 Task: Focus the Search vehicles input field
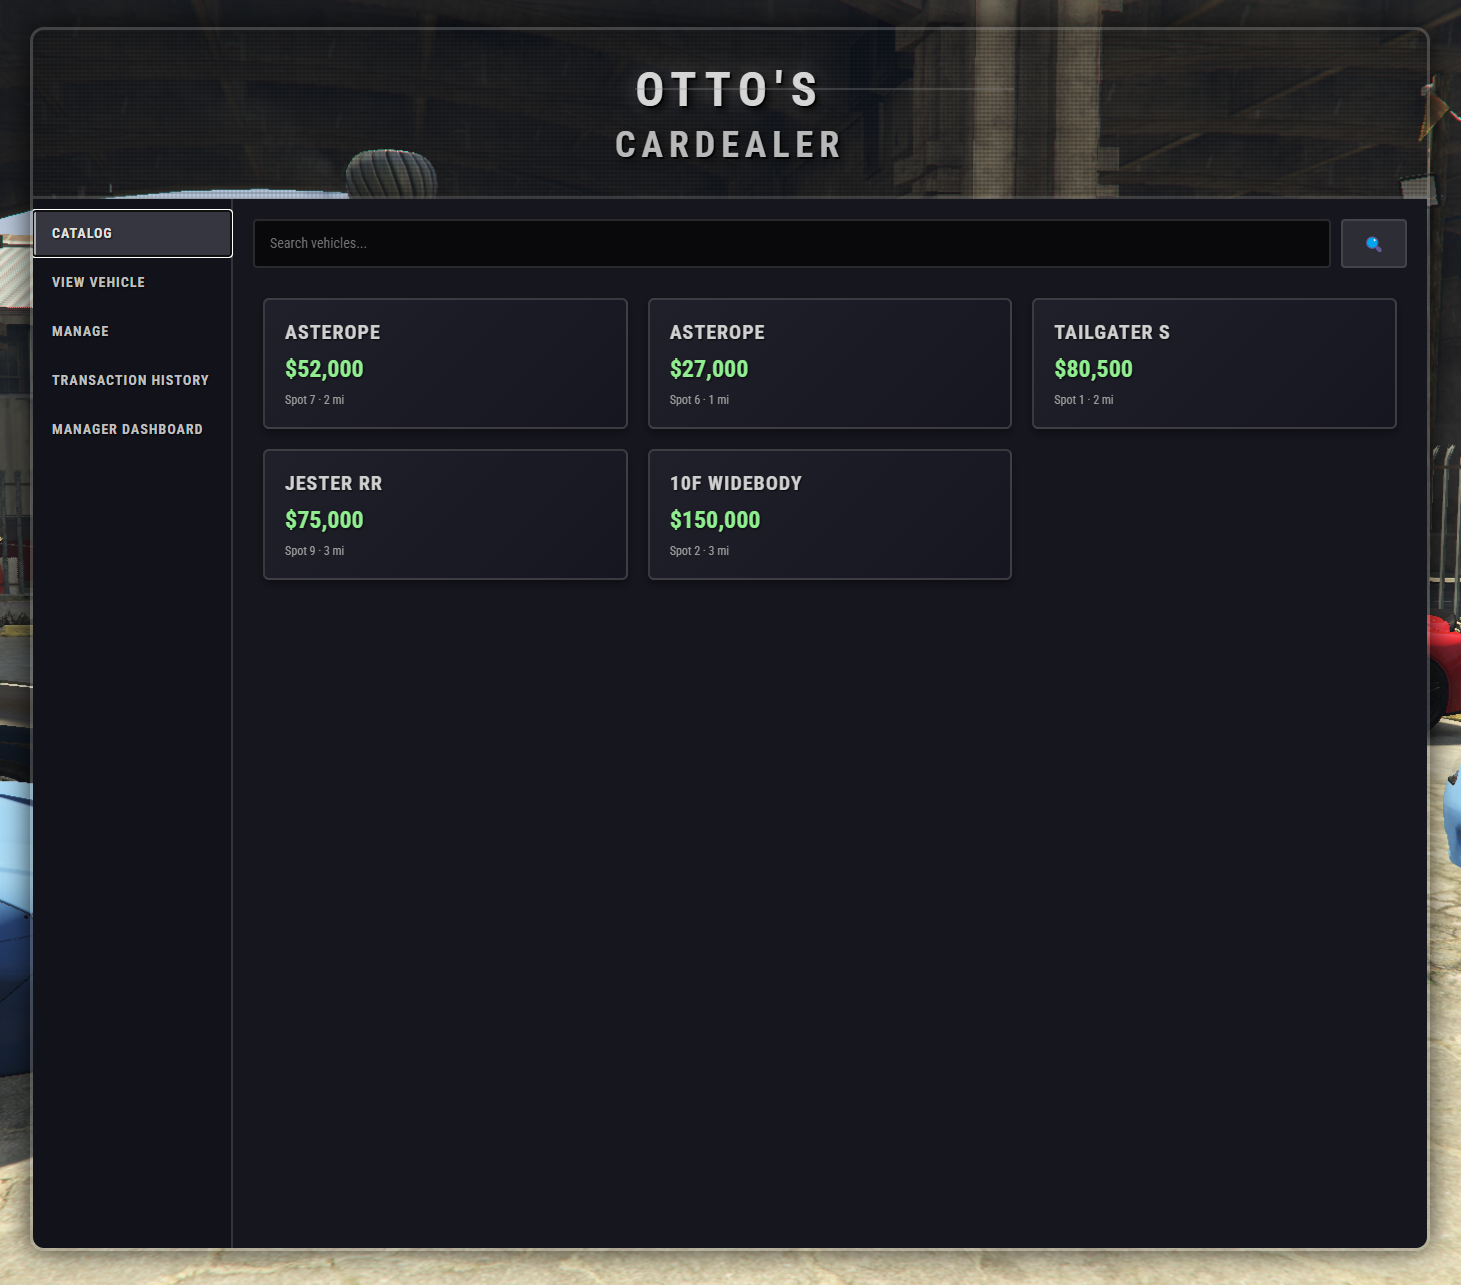pos(791,244)
